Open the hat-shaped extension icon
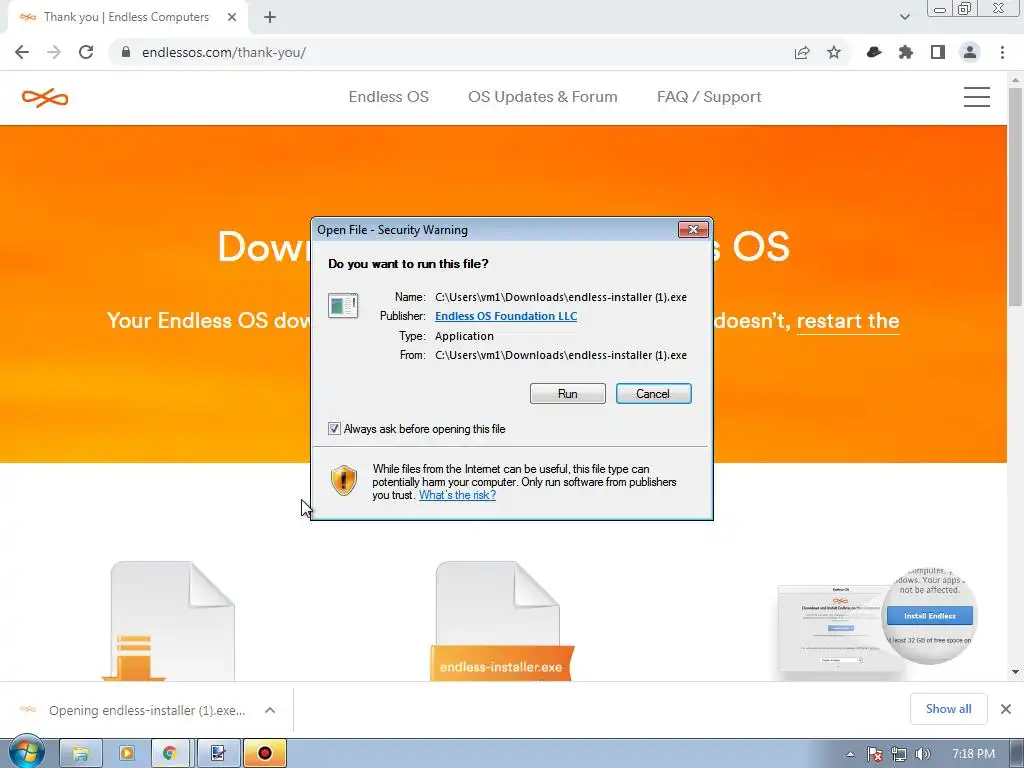This screenshot has height=768, width=1024. [x=874, y=52]
